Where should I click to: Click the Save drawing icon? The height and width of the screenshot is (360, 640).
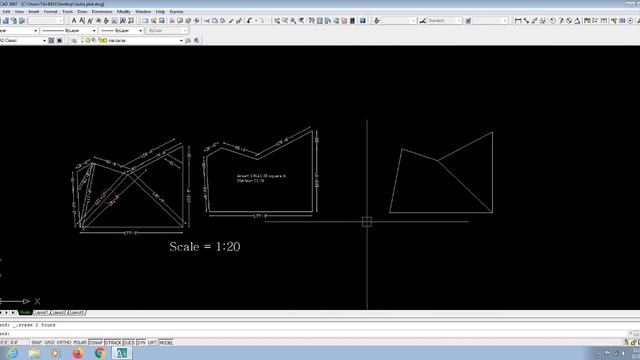coord(162,21)
